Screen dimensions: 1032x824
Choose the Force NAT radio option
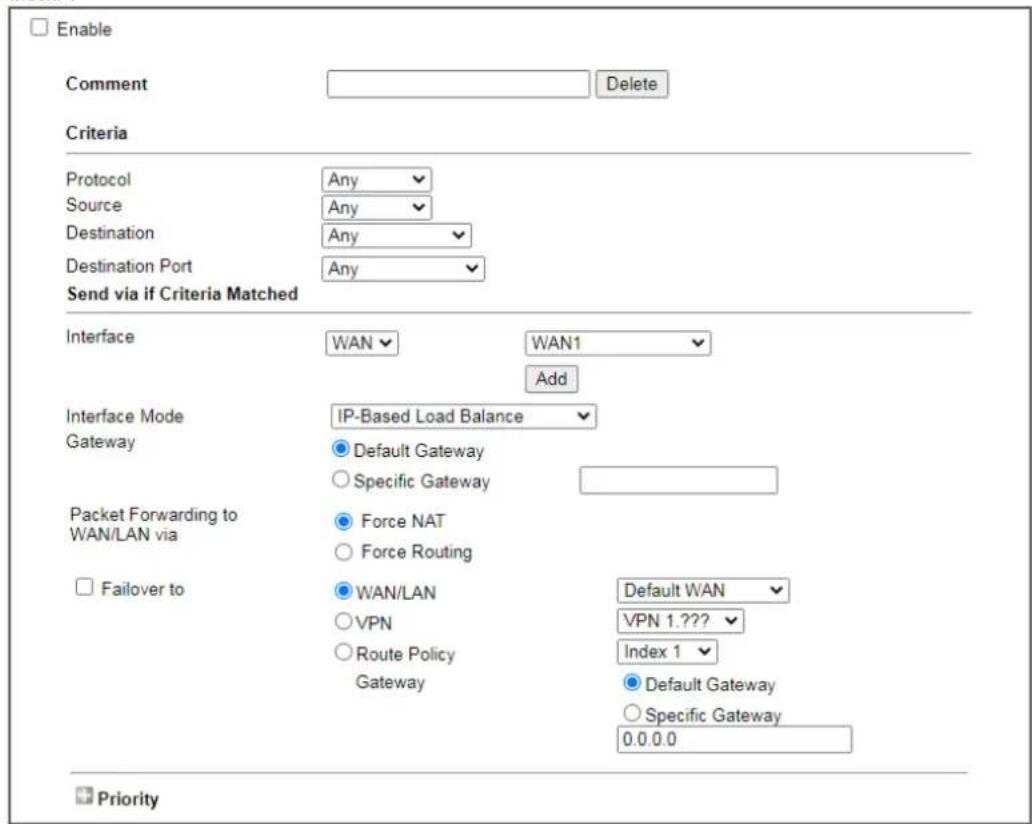[x=344, y=522]
